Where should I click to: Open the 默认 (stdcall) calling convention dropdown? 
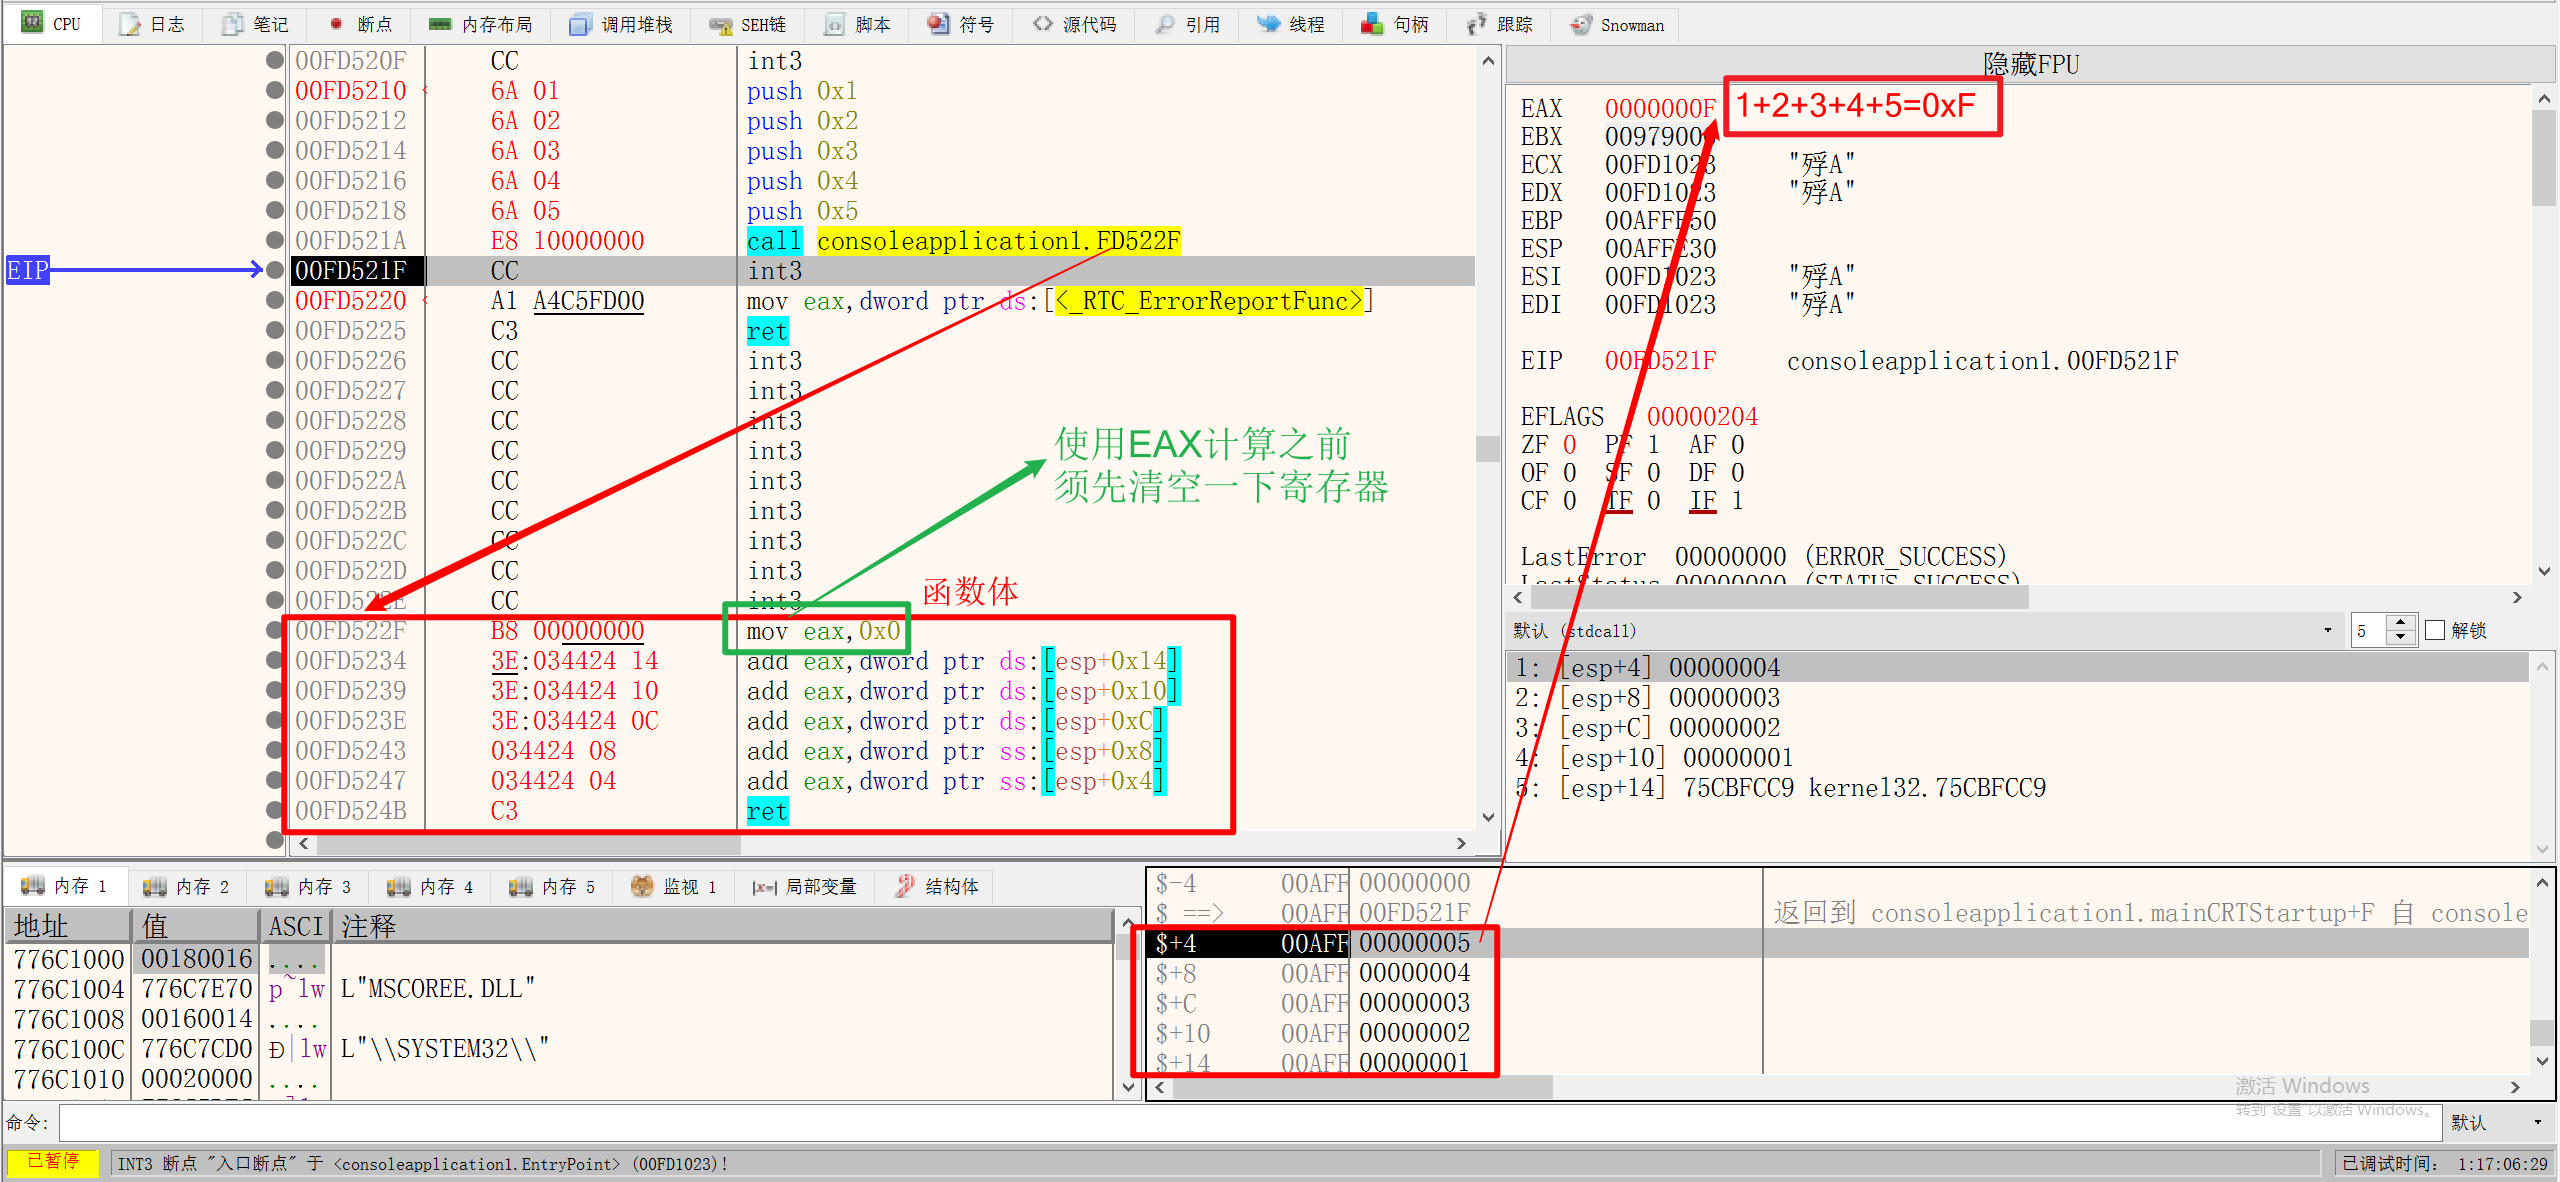(2327, 630)
